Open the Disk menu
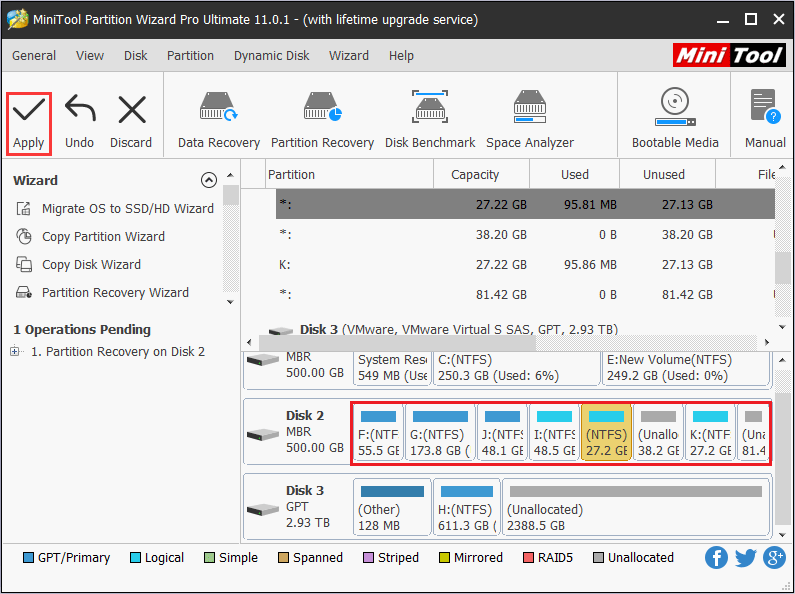795x594 pixels. (135, 56)
